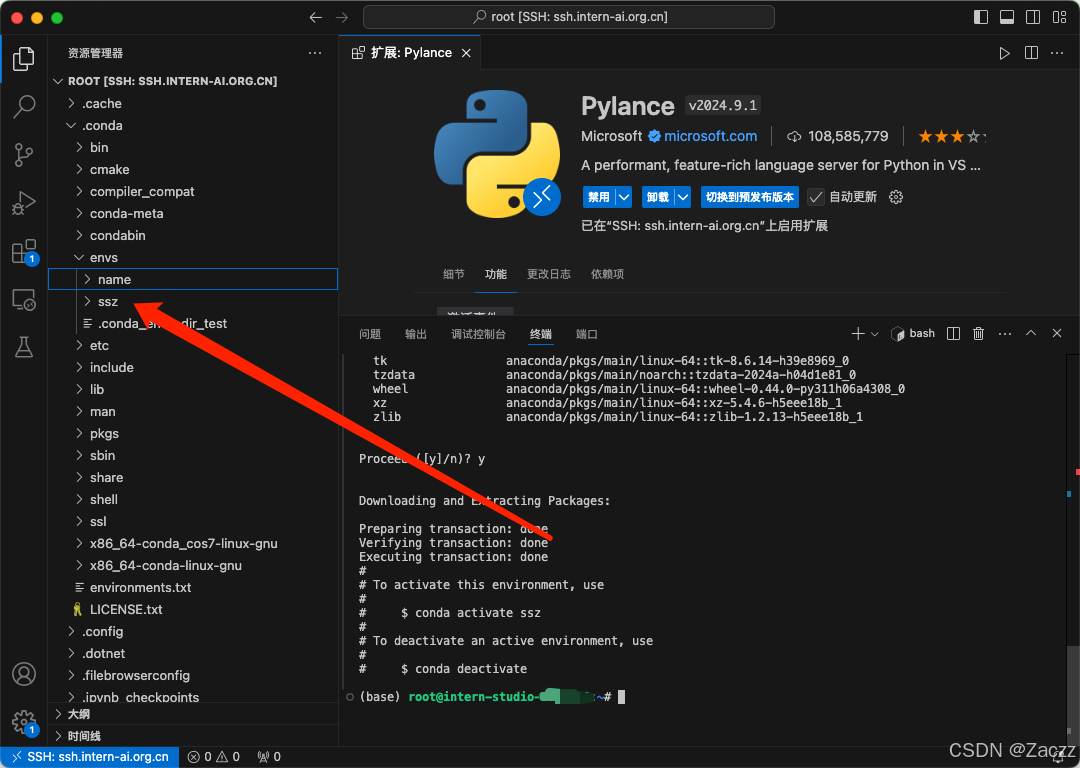
Task: Open Pylance extension settings gear
Action: (895, 197)
